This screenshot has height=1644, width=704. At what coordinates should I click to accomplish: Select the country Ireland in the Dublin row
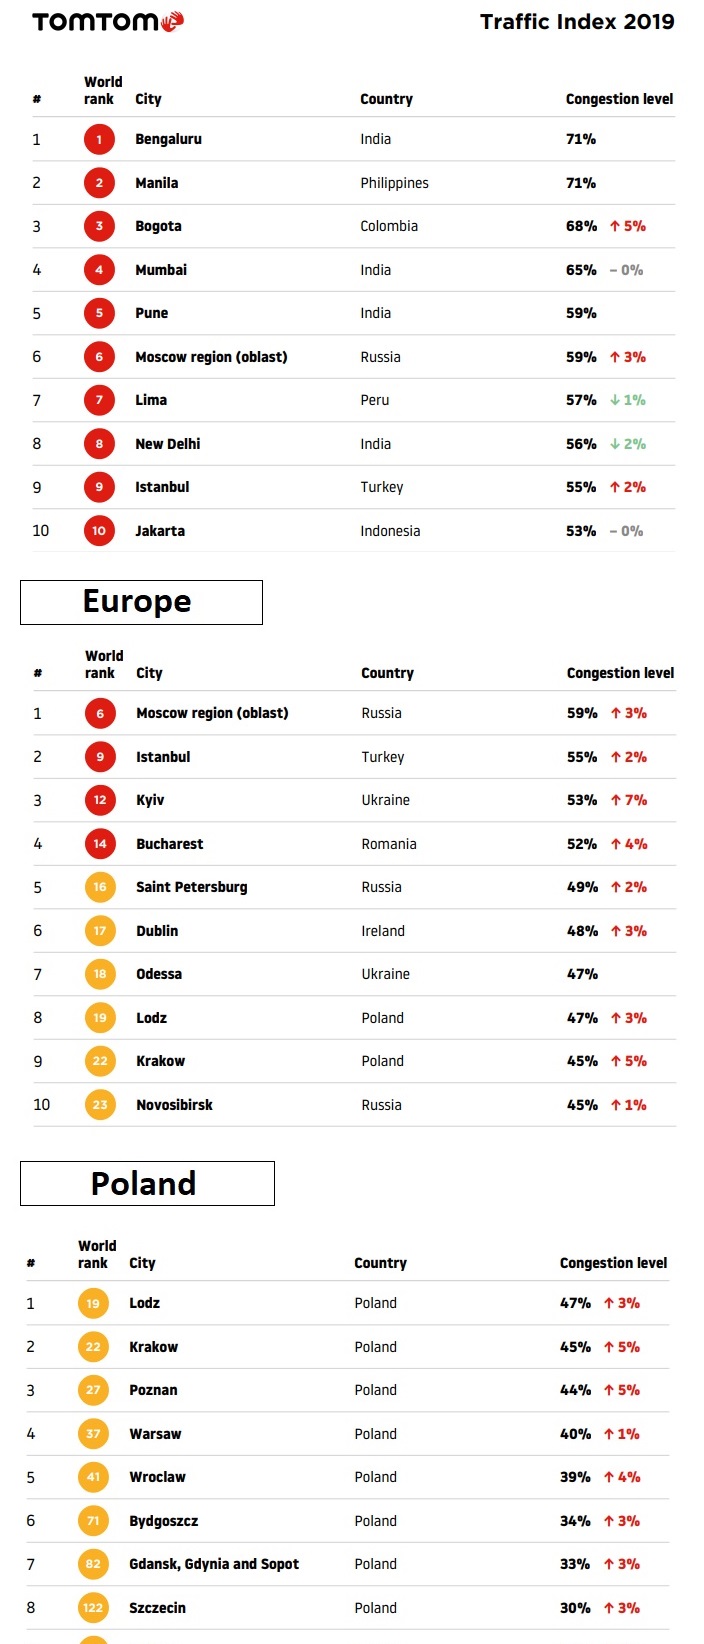pos(383,931)
